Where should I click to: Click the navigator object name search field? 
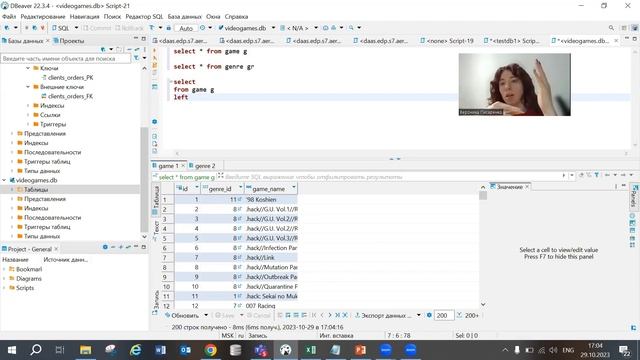tap(66, 58)
